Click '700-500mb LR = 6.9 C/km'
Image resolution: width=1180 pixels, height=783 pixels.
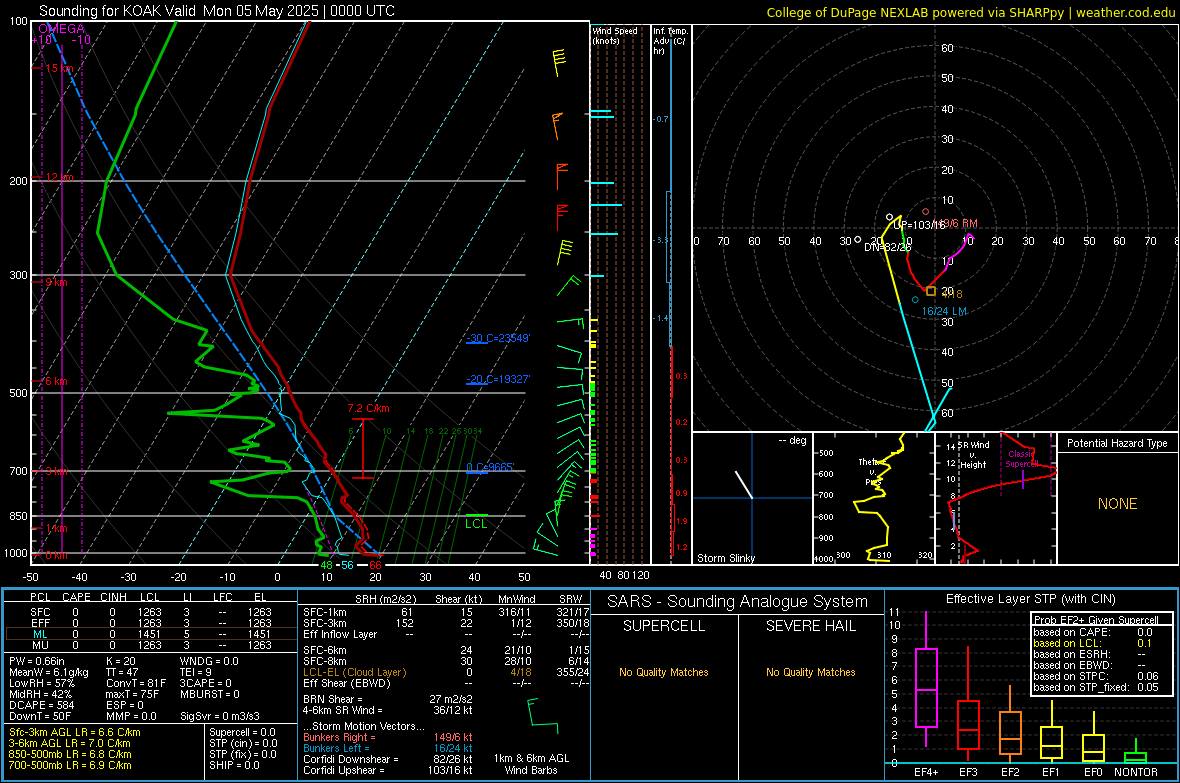pyautogui.click(x=70, y=765)
